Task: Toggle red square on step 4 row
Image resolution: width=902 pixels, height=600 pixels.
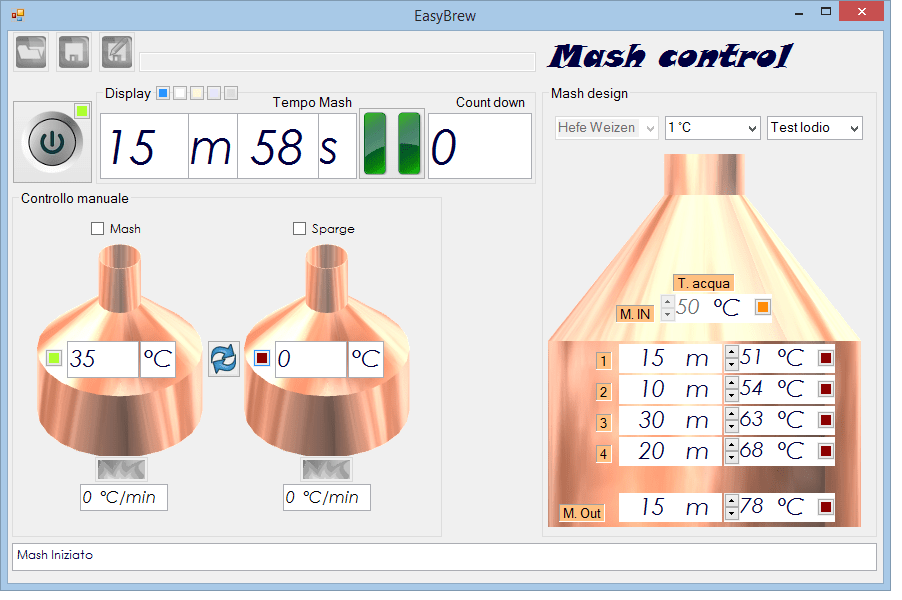Action: pyautogui.click(x=826, y=450)
